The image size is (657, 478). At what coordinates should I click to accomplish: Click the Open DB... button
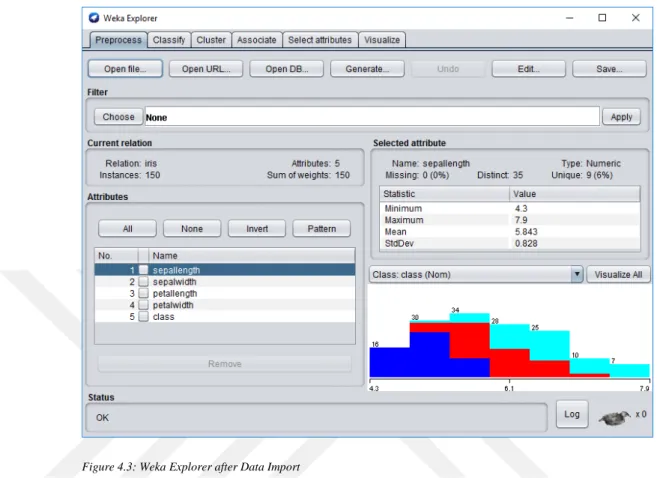(x=287, y=69)
